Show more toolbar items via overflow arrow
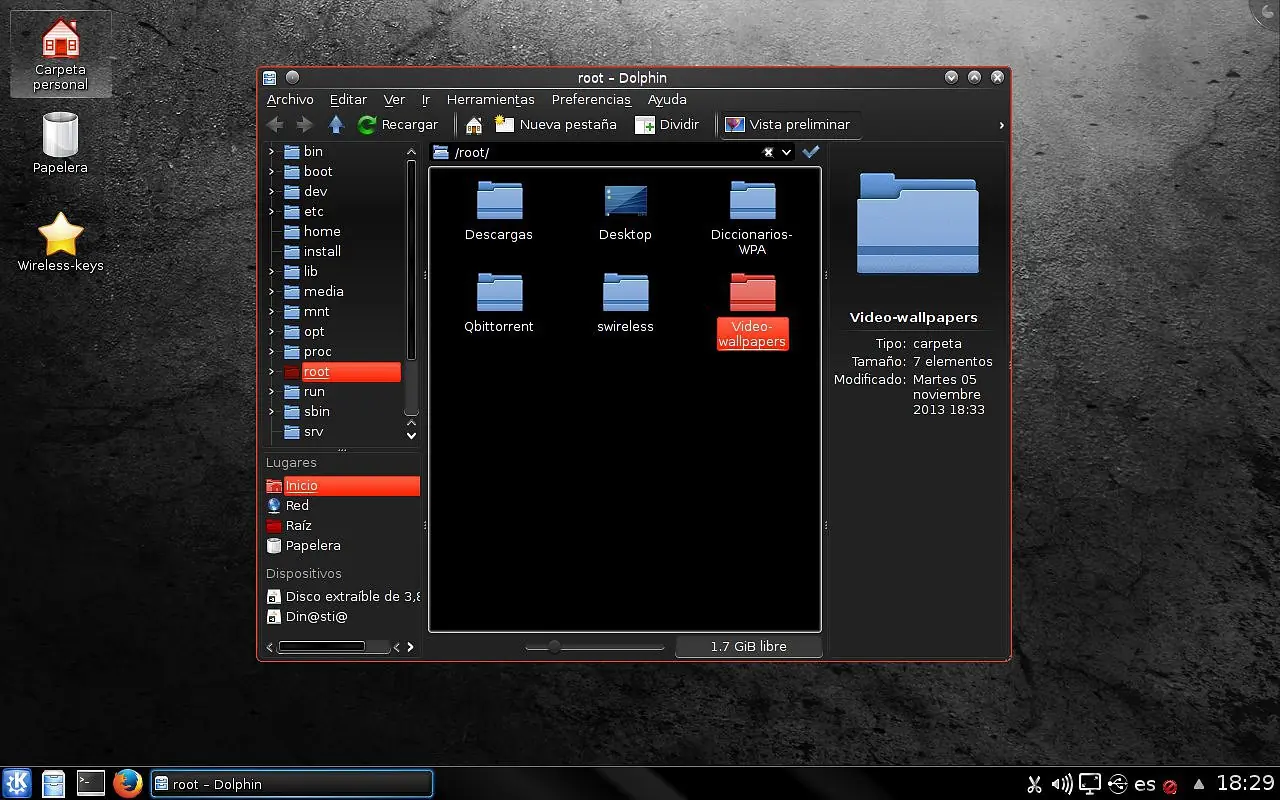 1001,125
